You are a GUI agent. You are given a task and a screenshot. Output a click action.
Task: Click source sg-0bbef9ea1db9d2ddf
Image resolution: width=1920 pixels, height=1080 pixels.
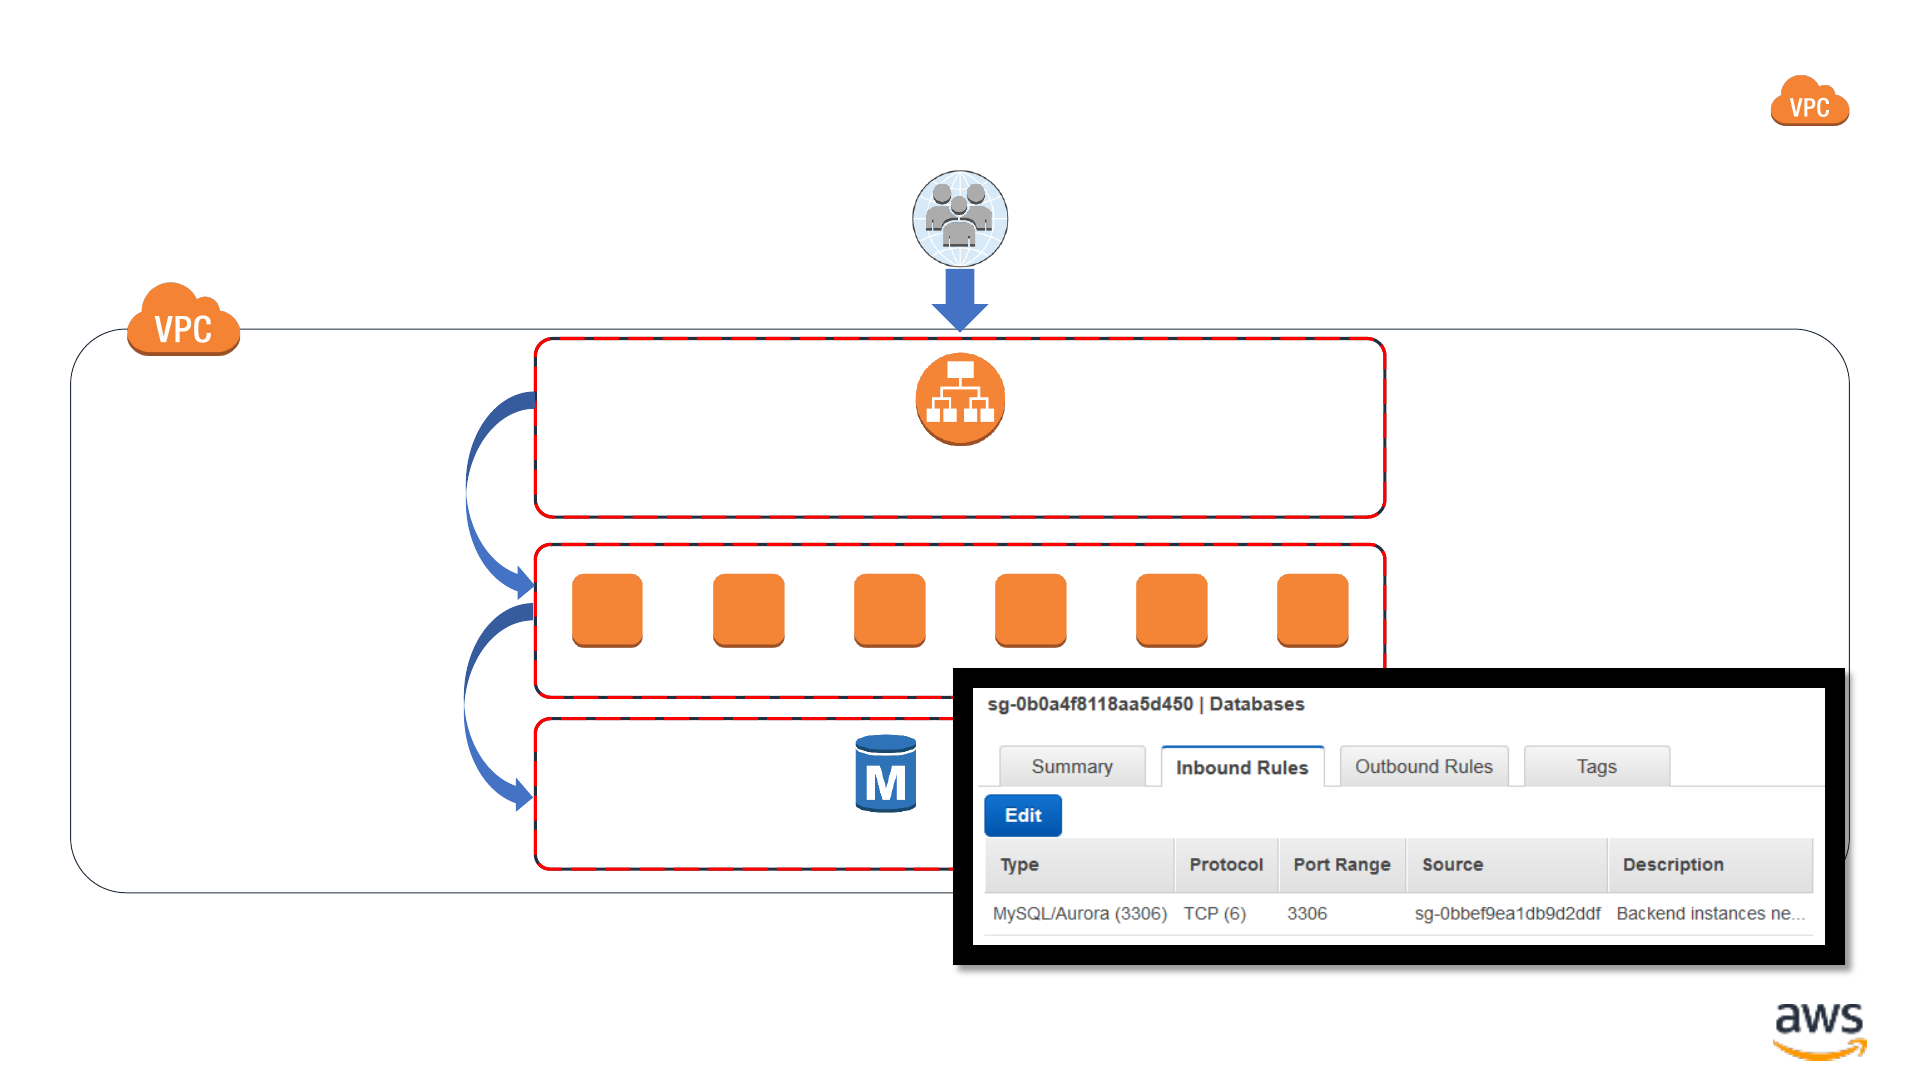[1507, 913]
